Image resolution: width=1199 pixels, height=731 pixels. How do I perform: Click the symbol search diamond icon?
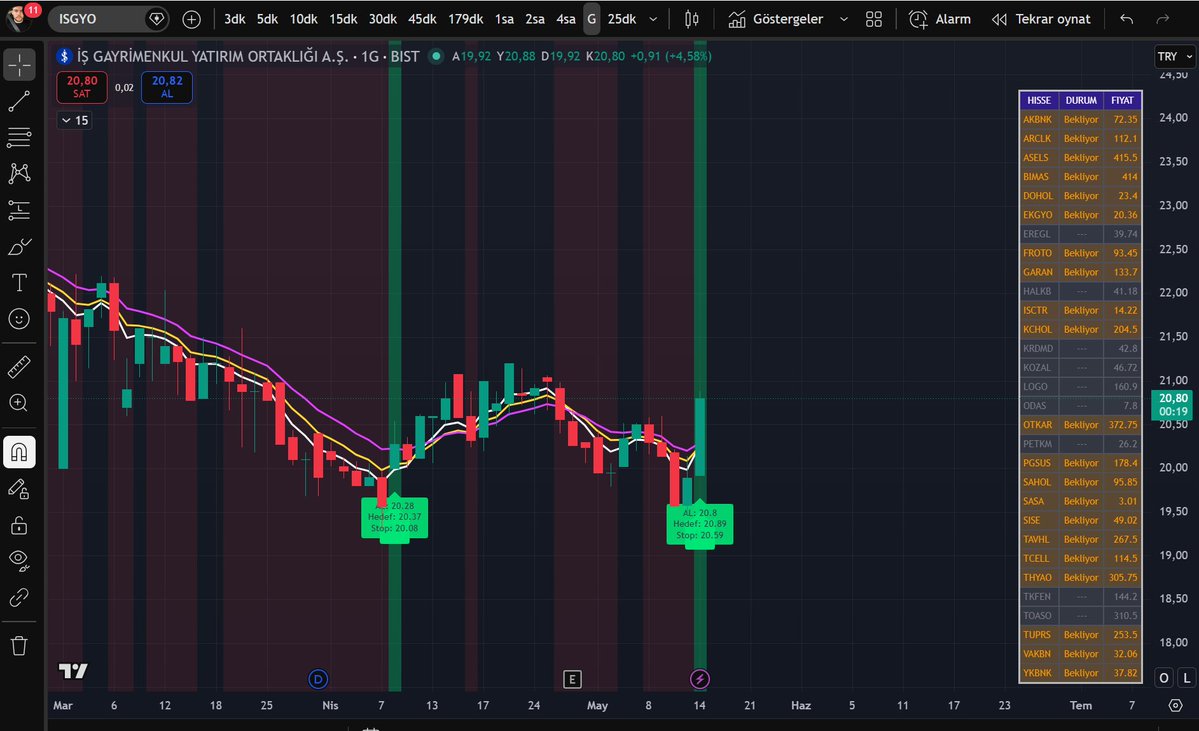[x=157, y=18]
